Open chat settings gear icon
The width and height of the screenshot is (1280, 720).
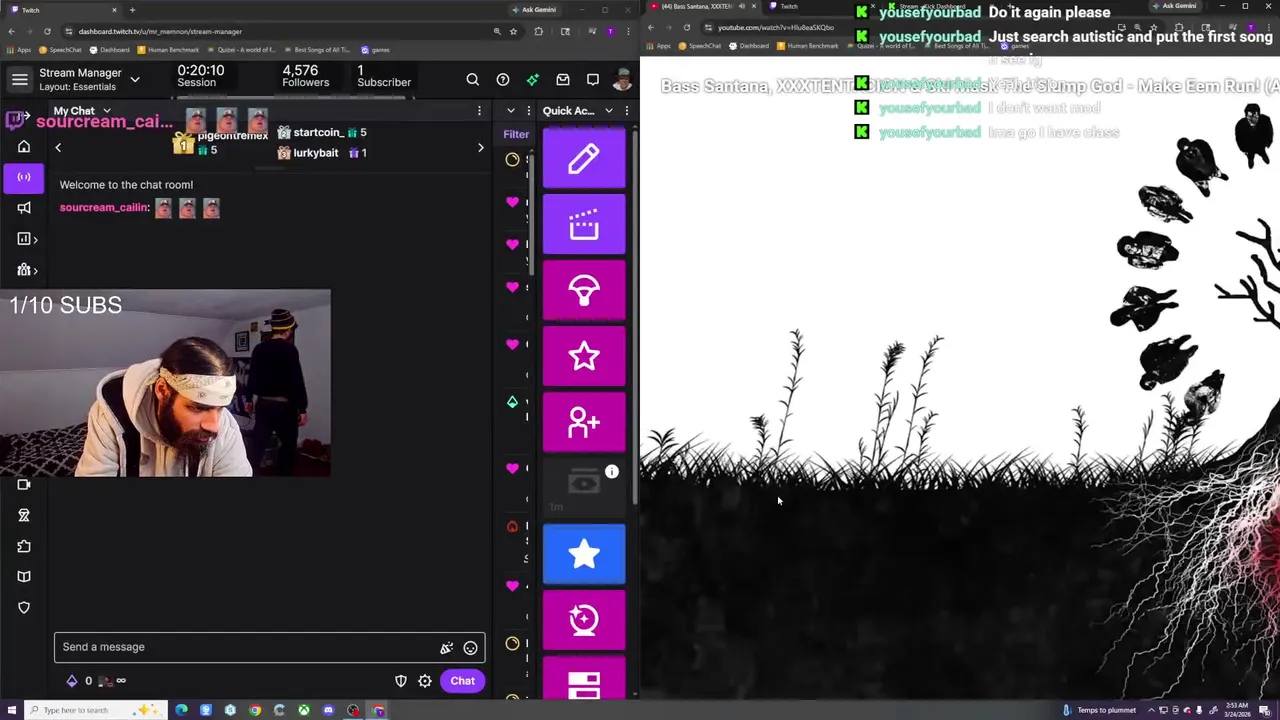point(425,681)
